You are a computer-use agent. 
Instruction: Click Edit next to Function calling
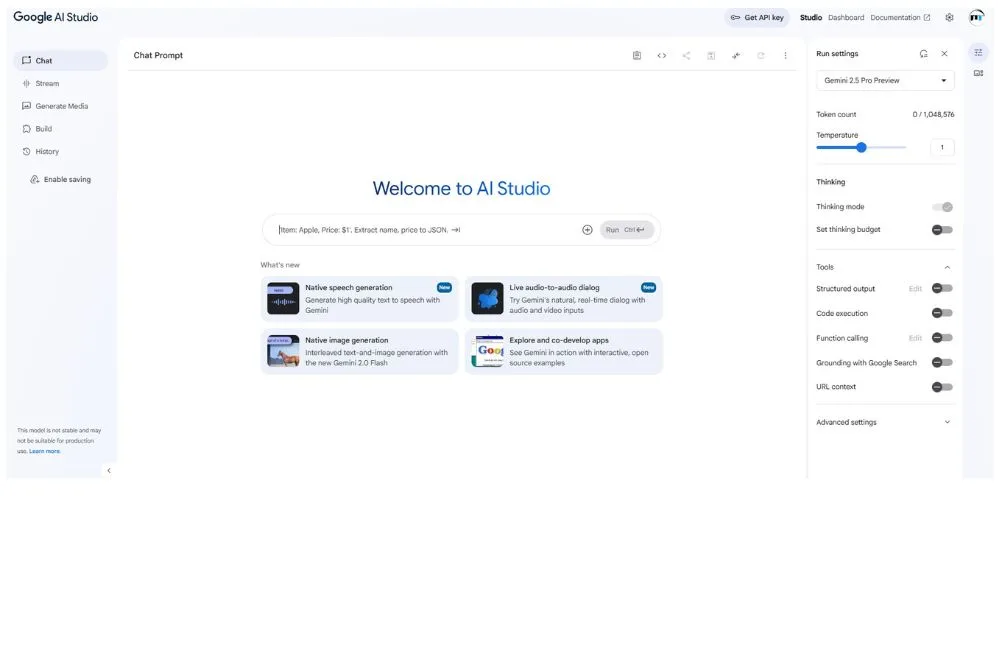pos(915,338)
